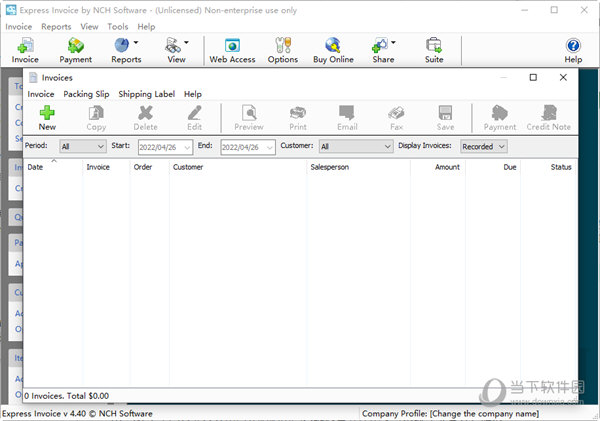The image size is (600, 421).
Task: Click the Share thumbs-up icon
Action: click(380, 45)
